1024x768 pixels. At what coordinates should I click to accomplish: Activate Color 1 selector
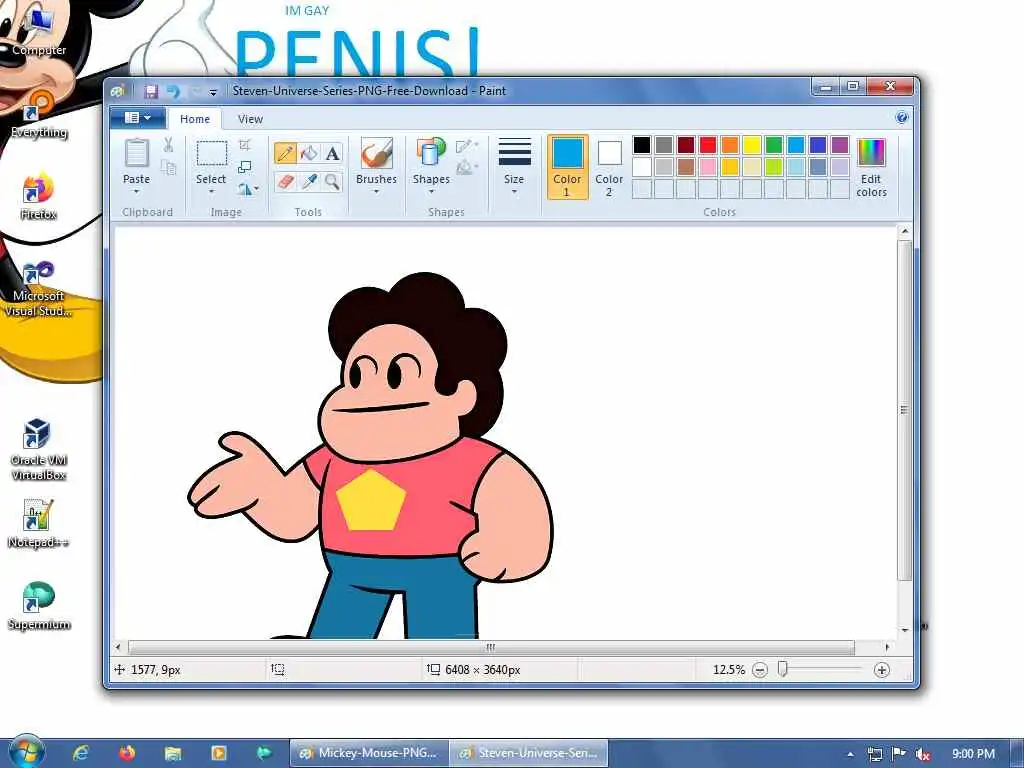point(568,167)
